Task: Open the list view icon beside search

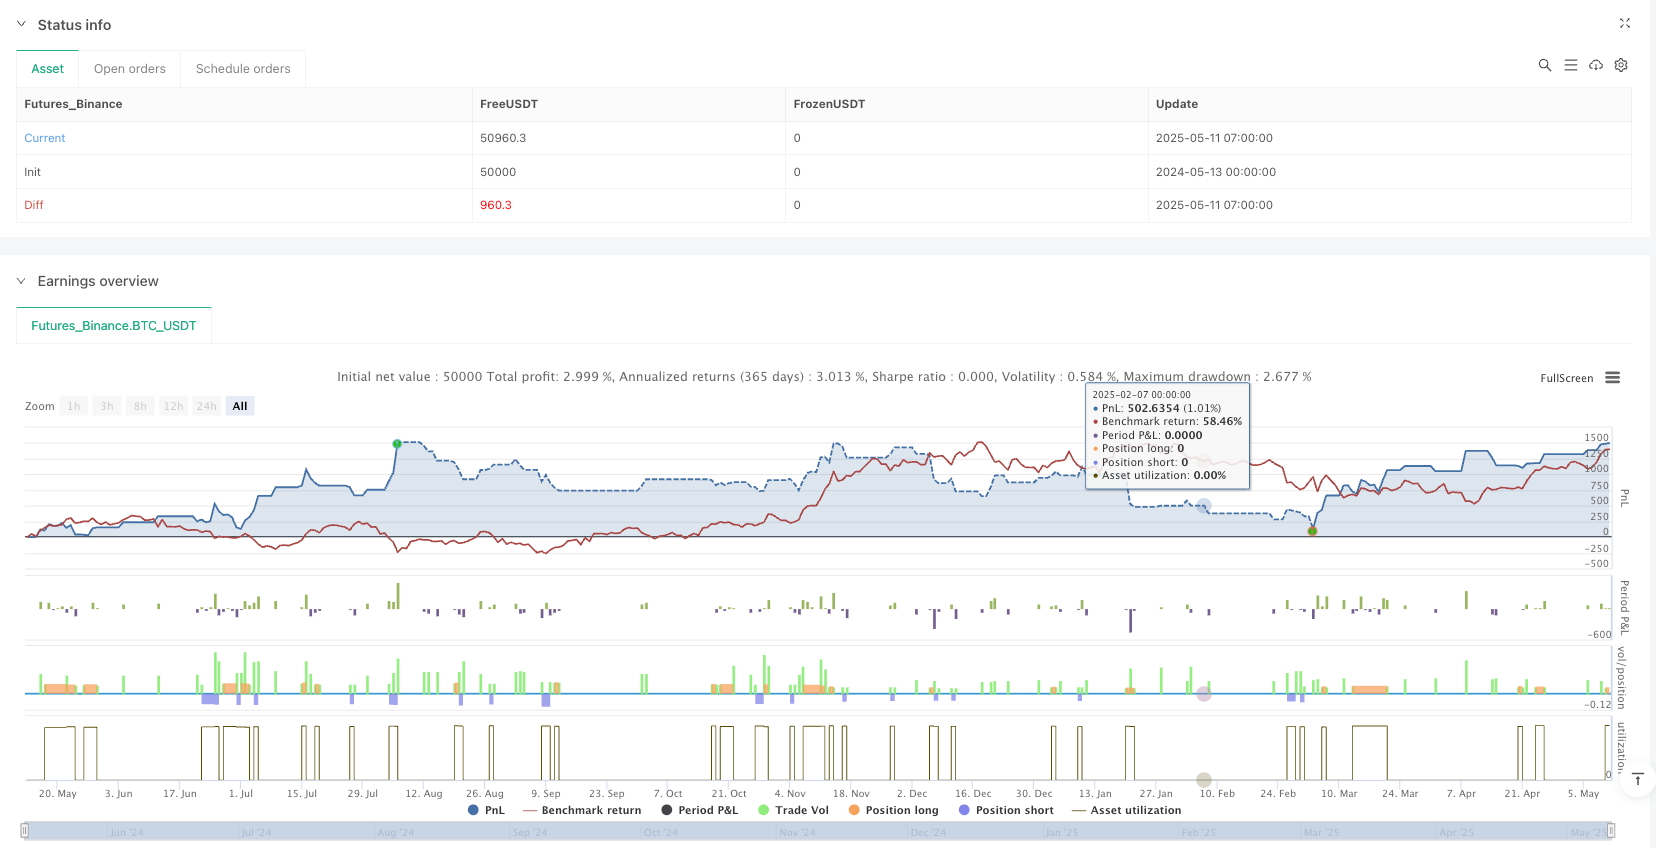Action: point(1570,65)
